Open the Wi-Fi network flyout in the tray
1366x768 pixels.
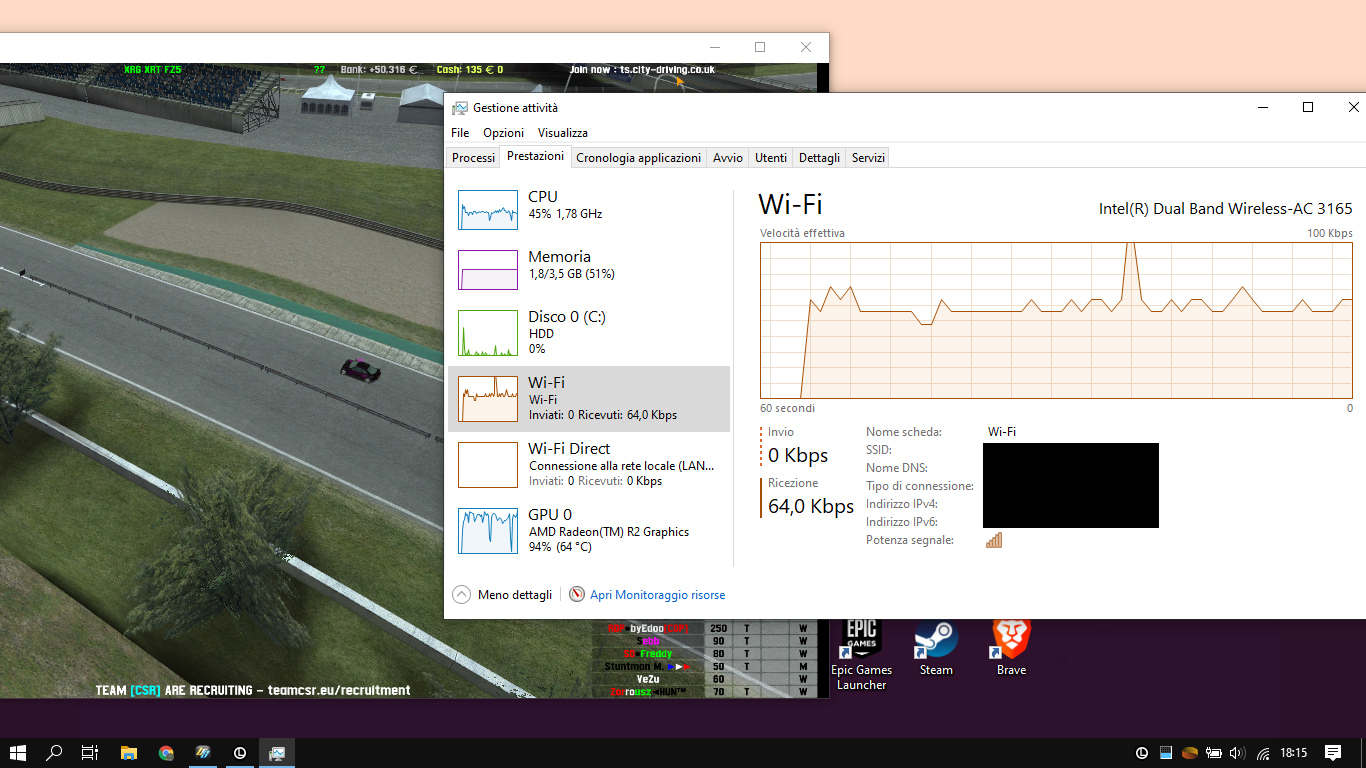[1263, 753]
